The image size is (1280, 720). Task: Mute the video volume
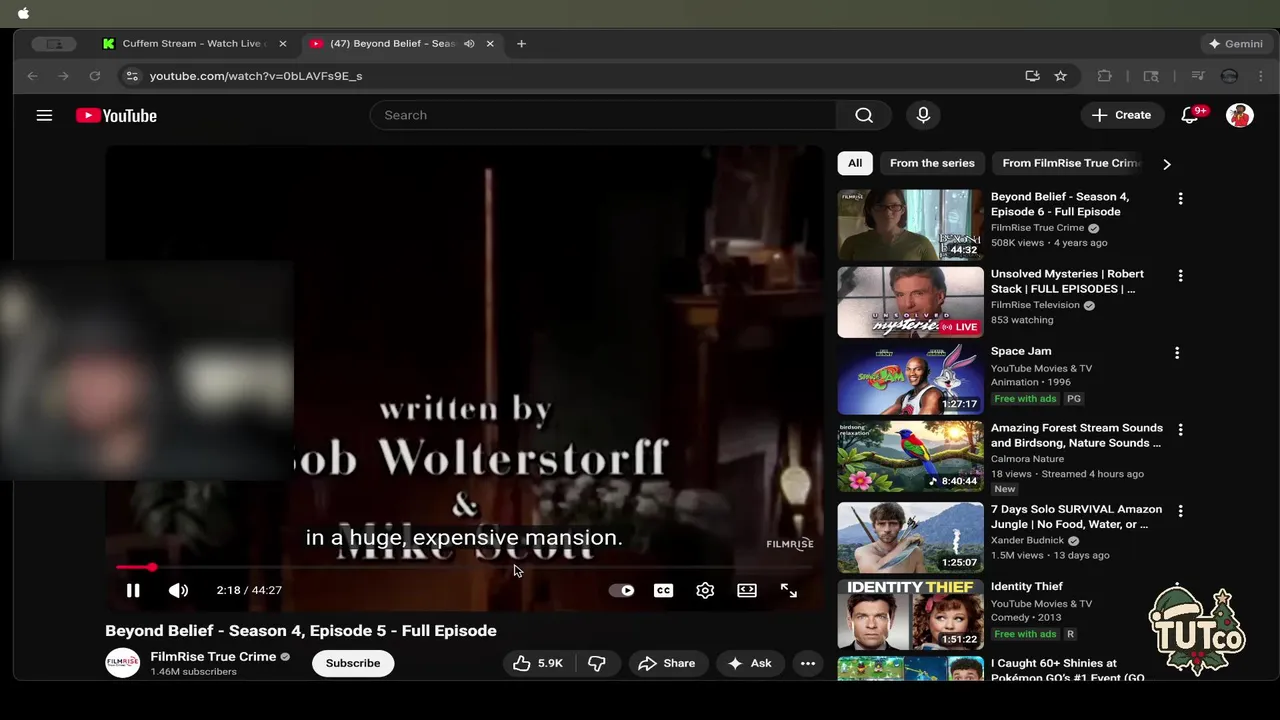coord(179,590)
